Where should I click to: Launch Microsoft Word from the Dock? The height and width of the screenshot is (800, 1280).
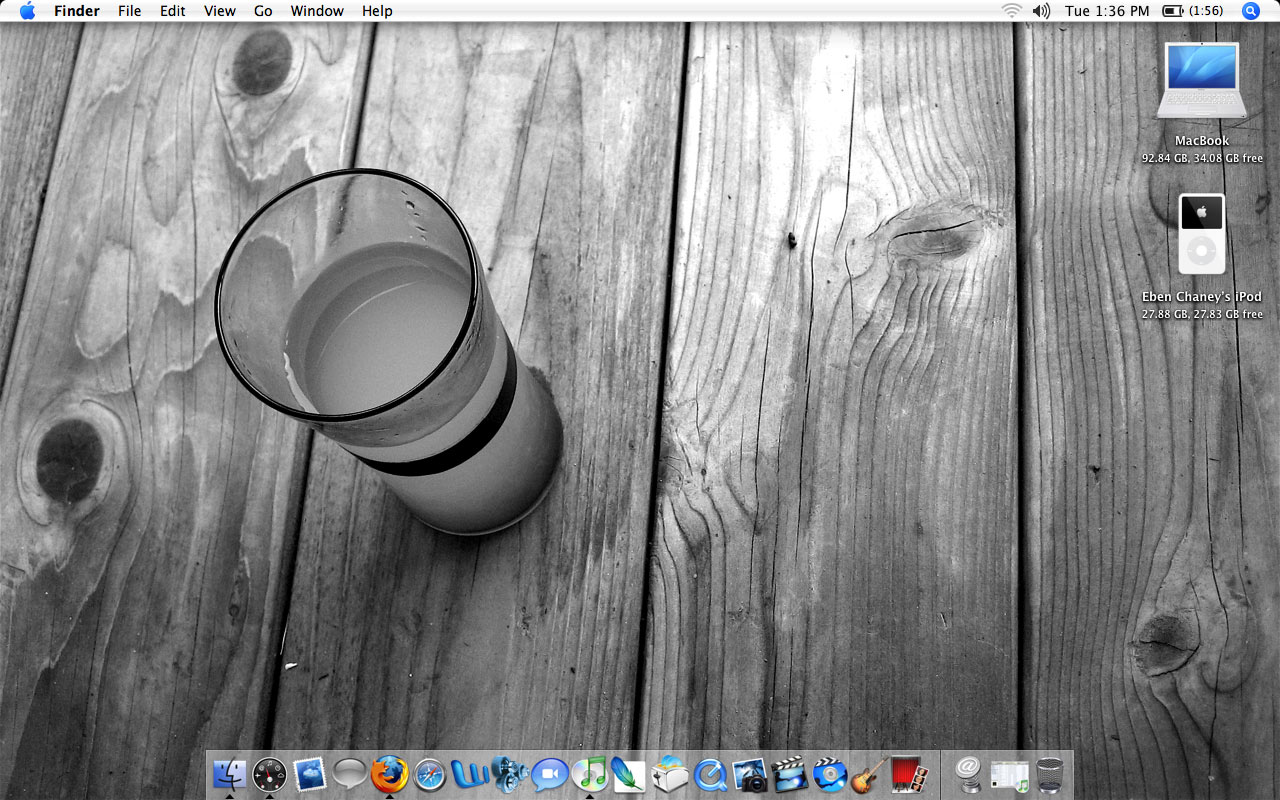(x=470, y=774)
